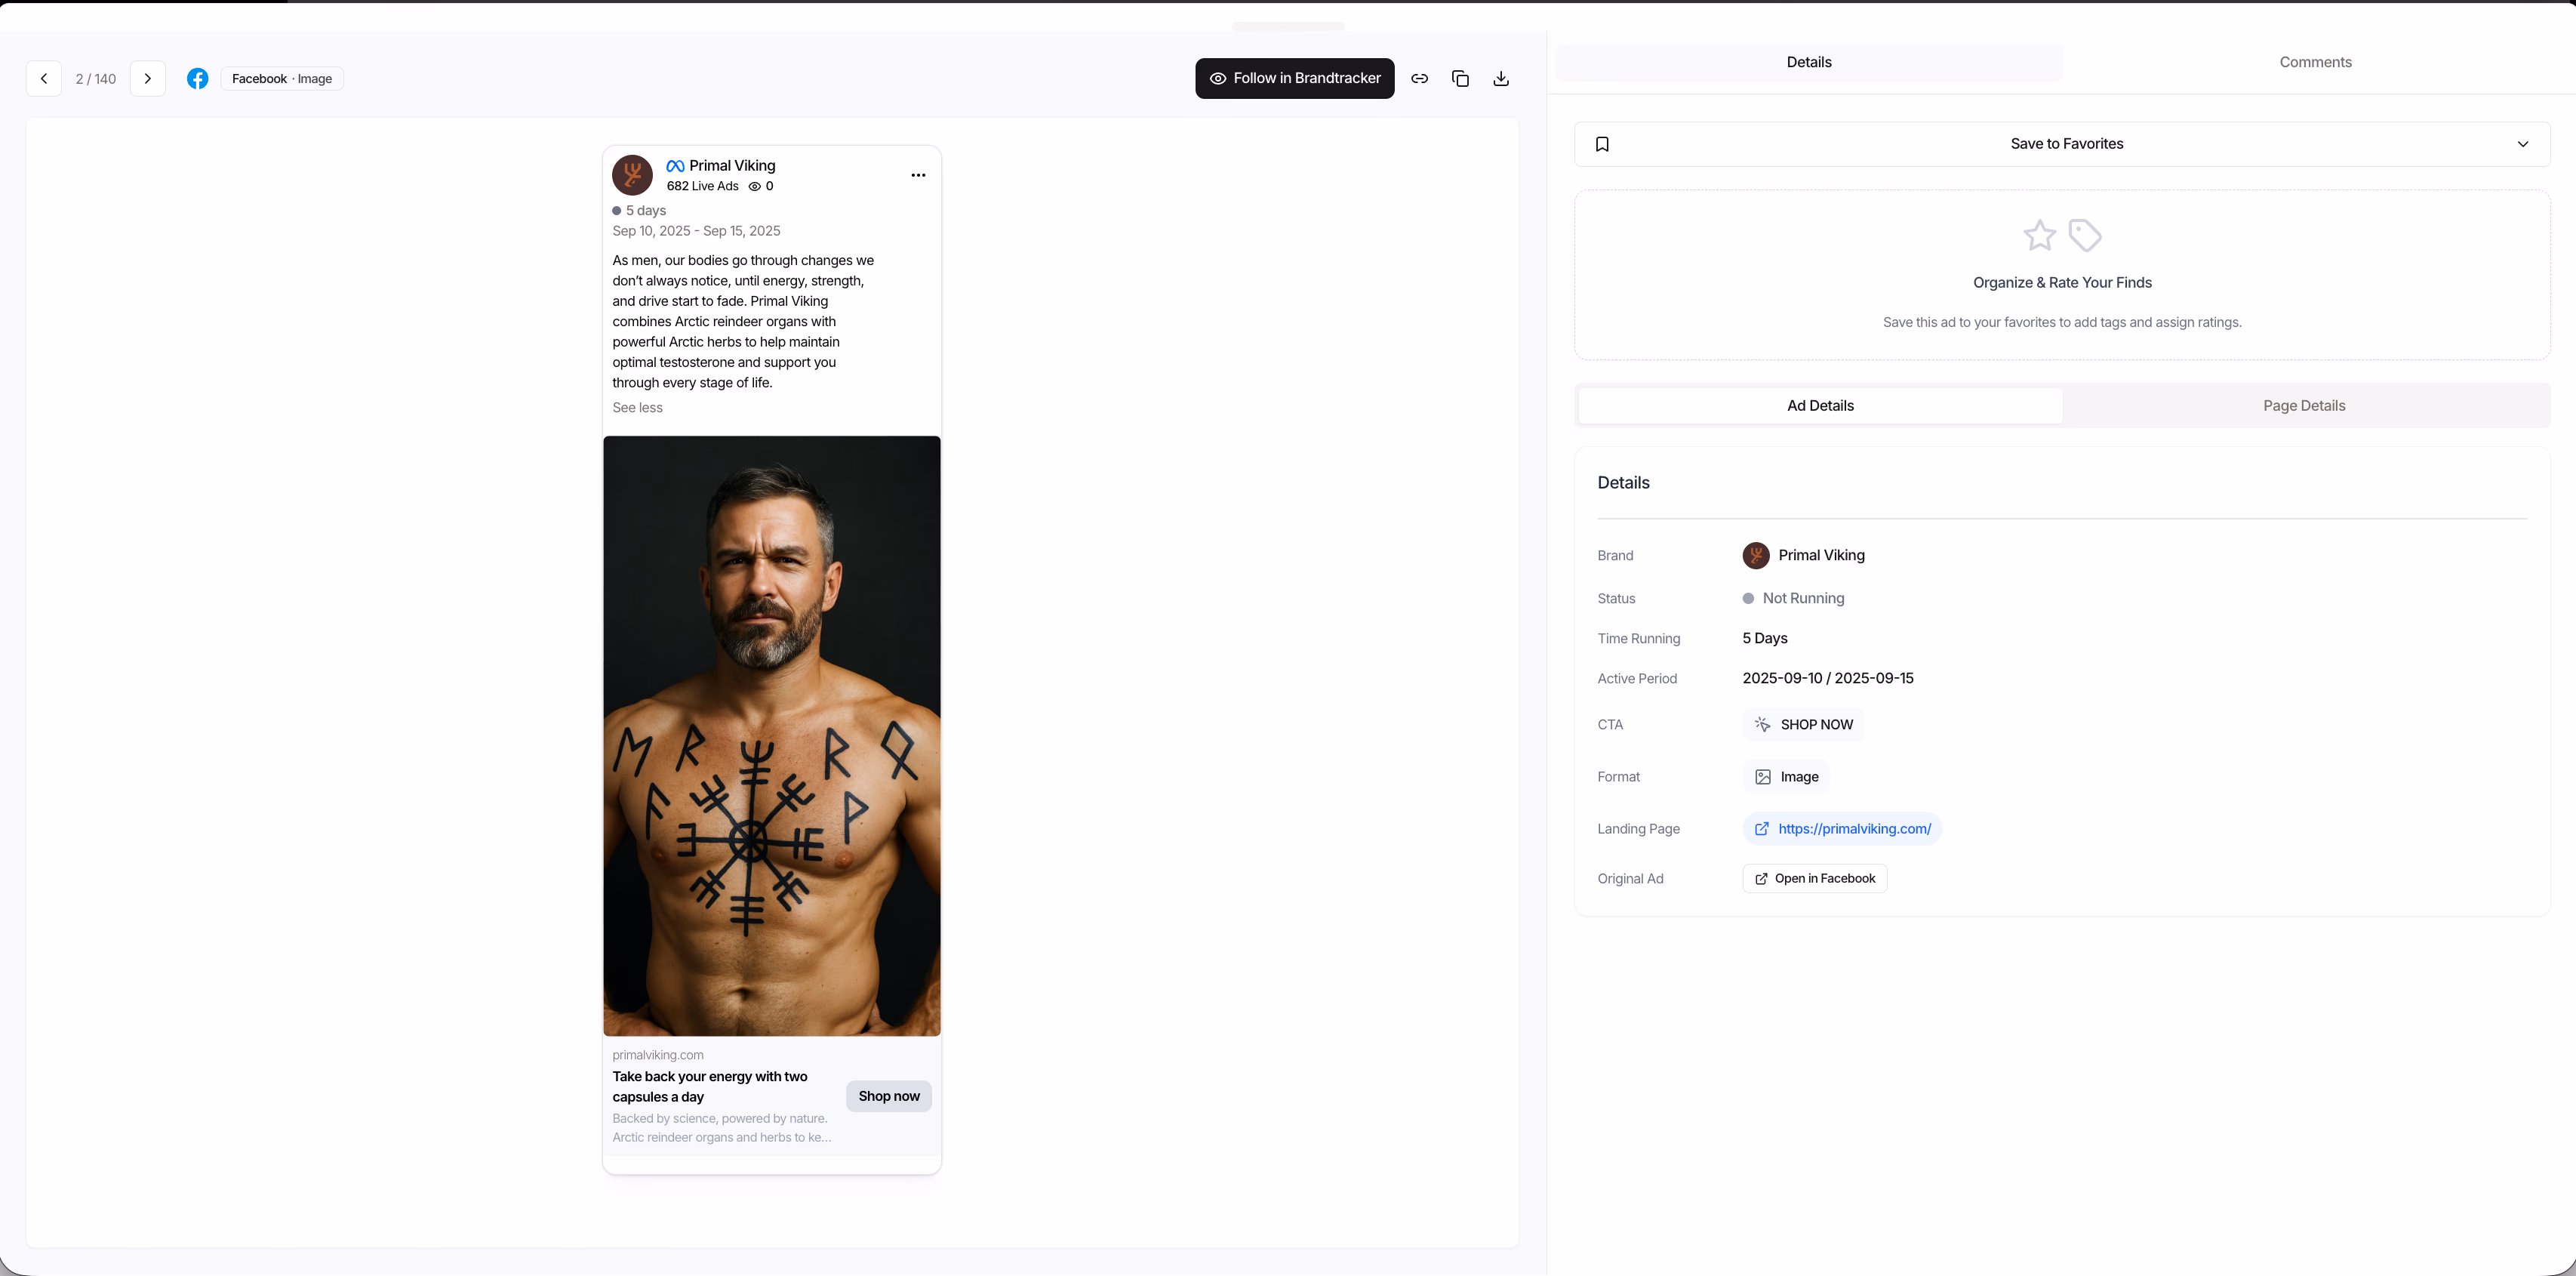Image resolution: width=2576 pixels, height=1276 pixels.
Task: Click the copy link icon
Action: point(1419,79)
